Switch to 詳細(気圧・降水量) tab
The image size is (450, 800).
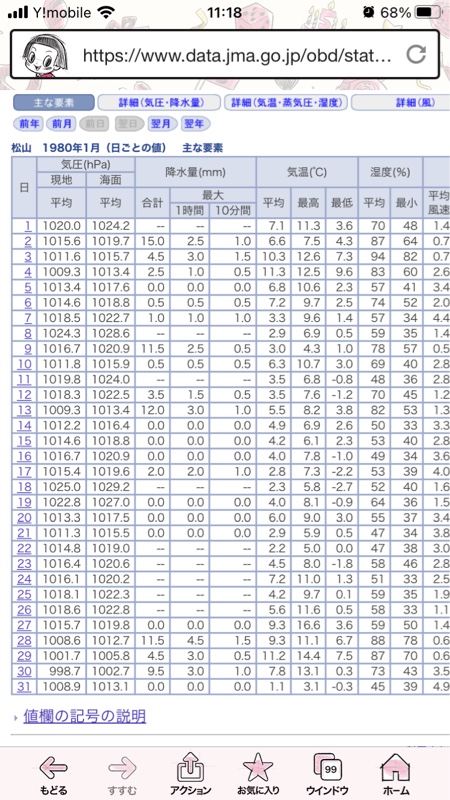coord(159,103)
